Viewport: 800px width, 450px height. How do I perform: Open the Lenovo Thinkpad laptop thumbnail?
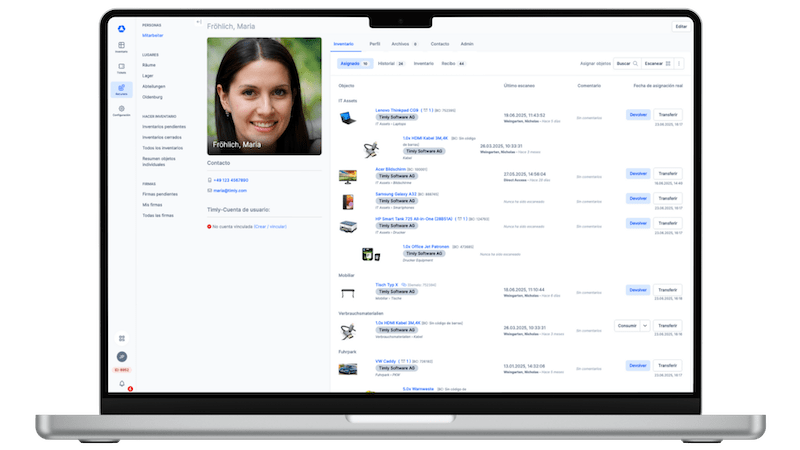pyautogui.click(x=348, y=118)
